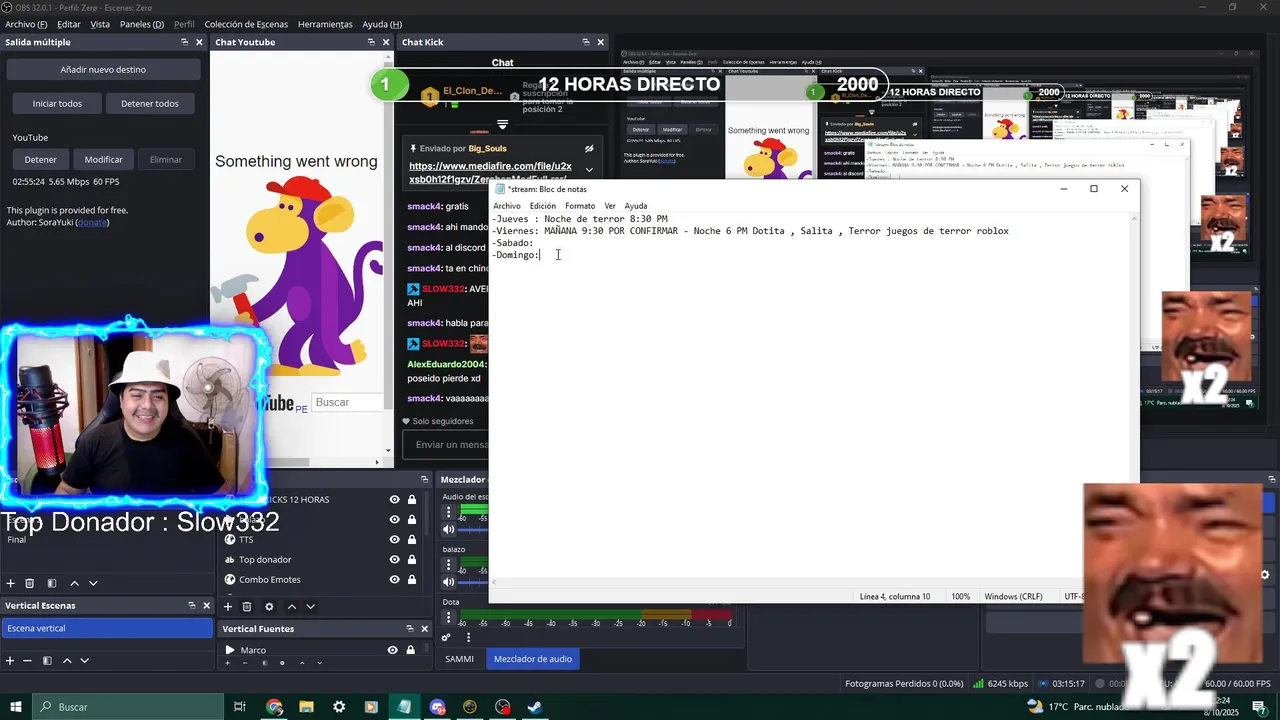
Task: Open File Explorer from the taskbar
Action: [306, 707]
